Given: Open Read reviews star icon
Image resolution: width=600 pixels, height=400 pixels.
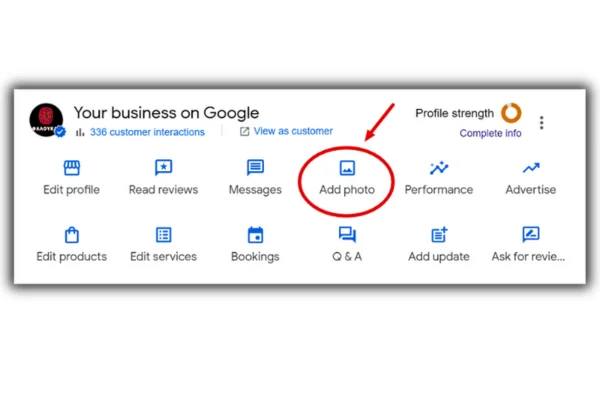Looking at the screenshot, I should point(163,168).
